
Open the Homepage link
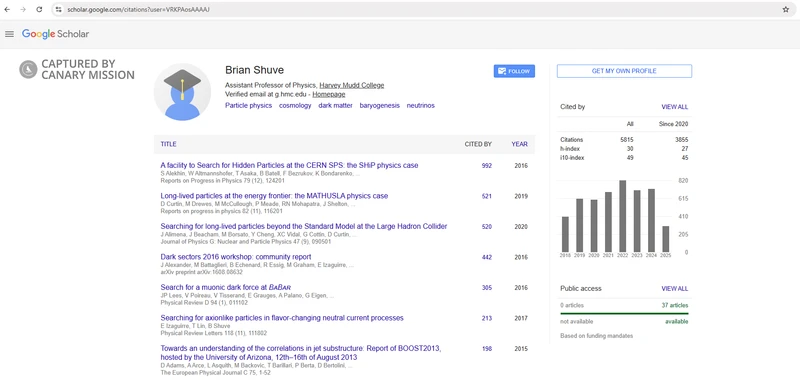[x=329, y=94]
